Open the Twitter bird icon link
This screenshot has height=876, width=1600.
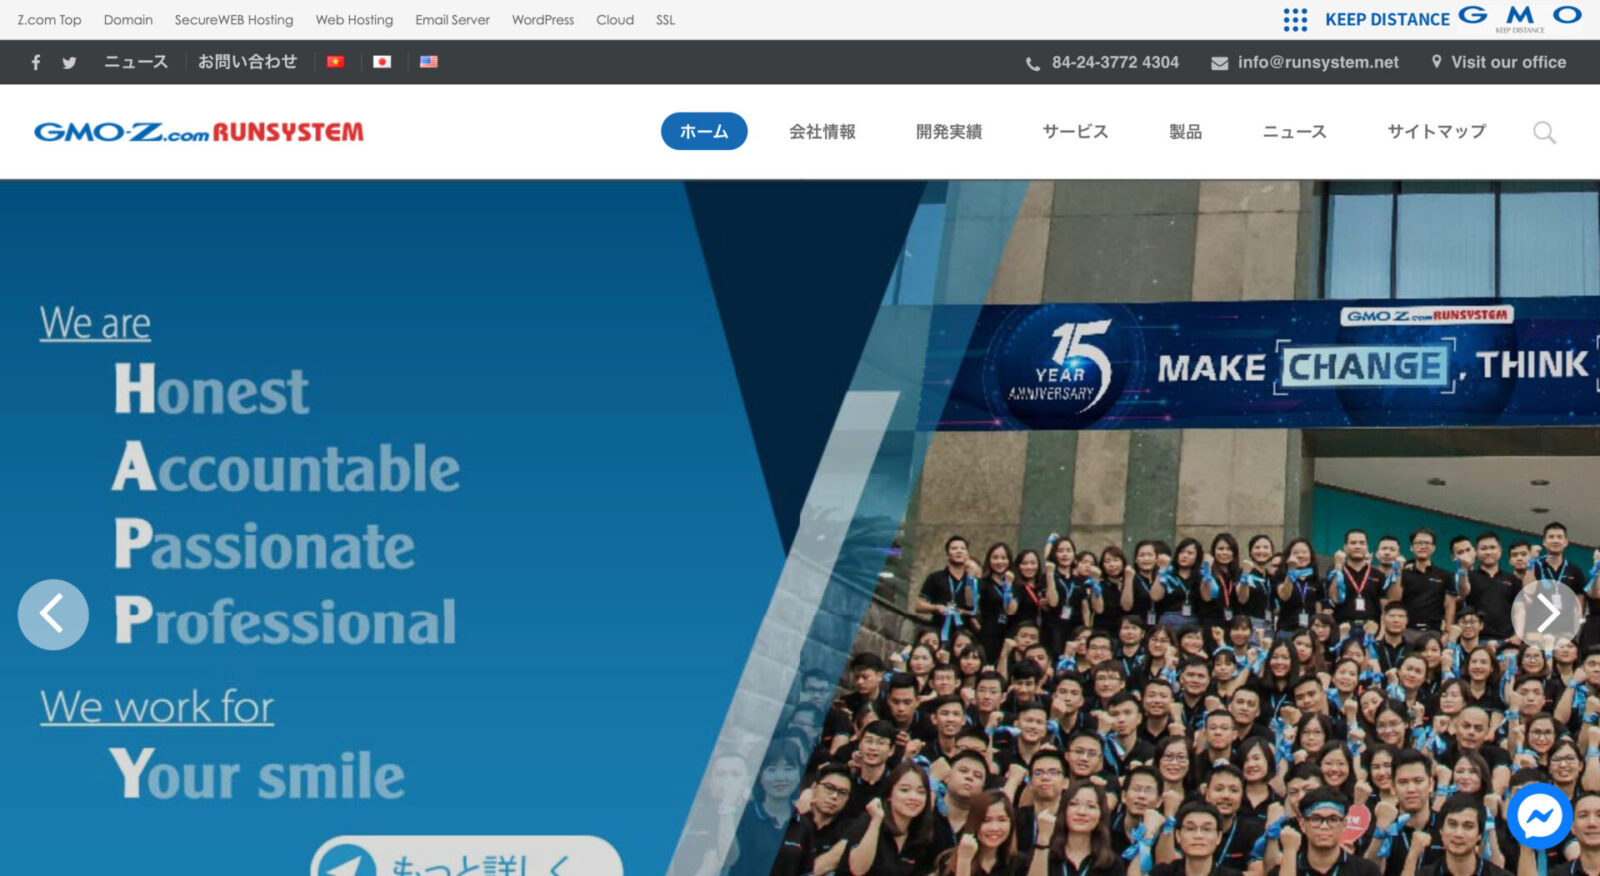[x=69, y=62]
